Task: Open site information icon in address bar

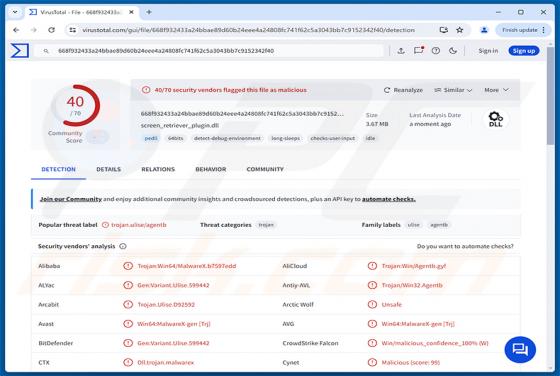Action: pos(72,30)
